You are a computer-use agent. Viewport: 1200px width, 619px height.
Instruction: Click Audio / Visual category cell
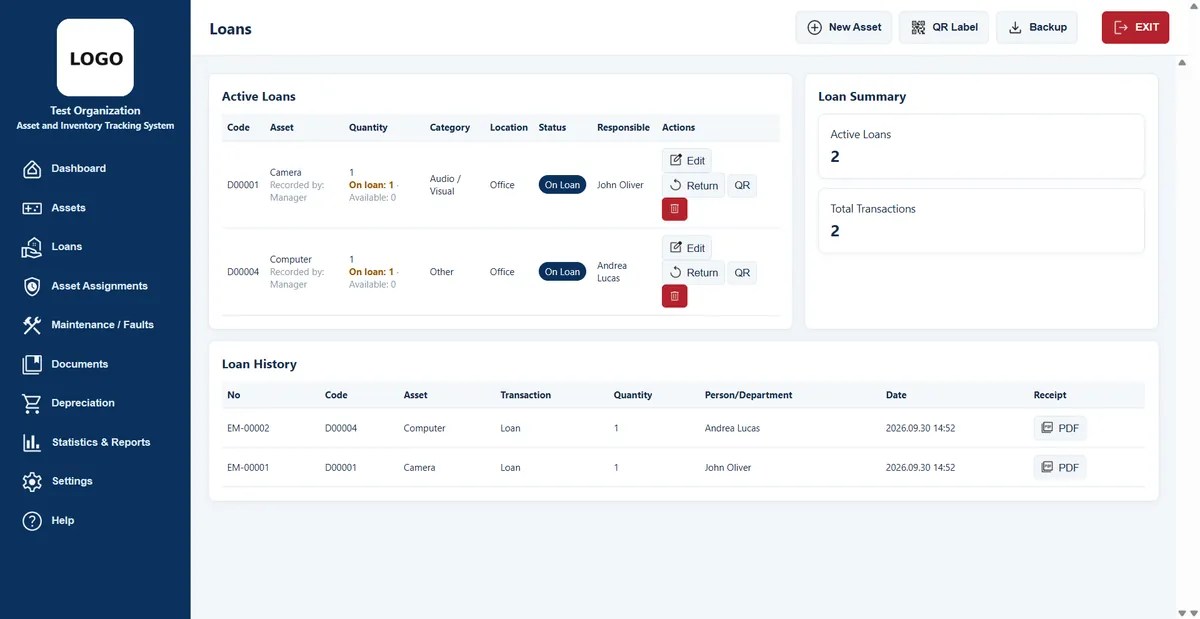pyautogui.click(x=445, y=185)
